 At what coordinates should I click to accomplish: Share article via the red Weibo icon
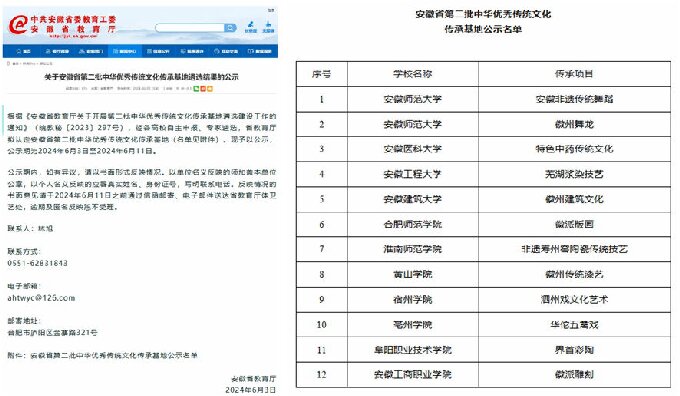[x=203, y=88]
